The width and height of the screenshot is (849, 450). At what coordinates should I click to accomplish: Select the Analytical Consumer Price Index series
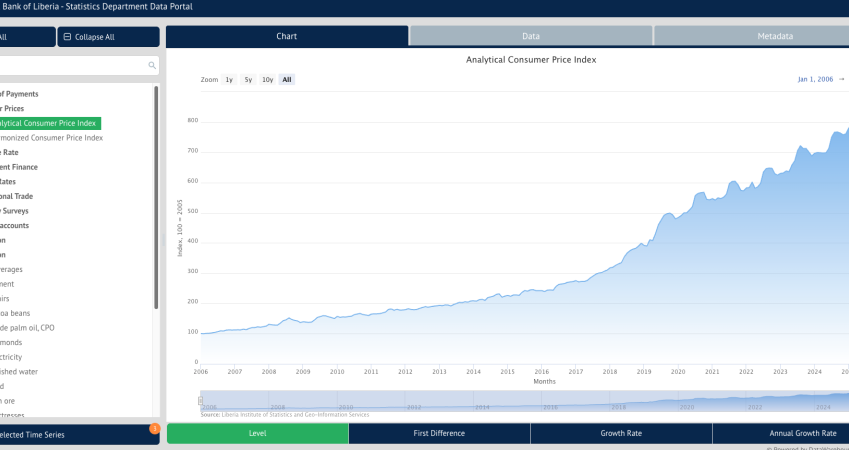click(48, 123)
